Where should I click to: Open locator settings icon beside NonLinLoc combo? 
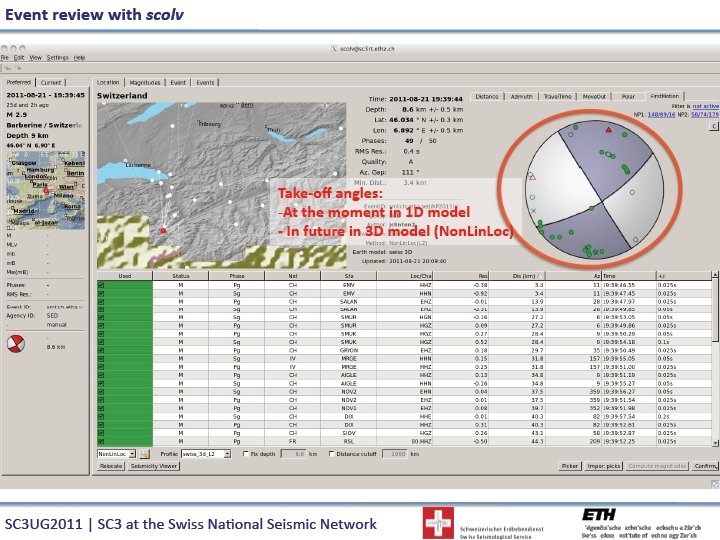pyautogui.click(x=144, y=454)
